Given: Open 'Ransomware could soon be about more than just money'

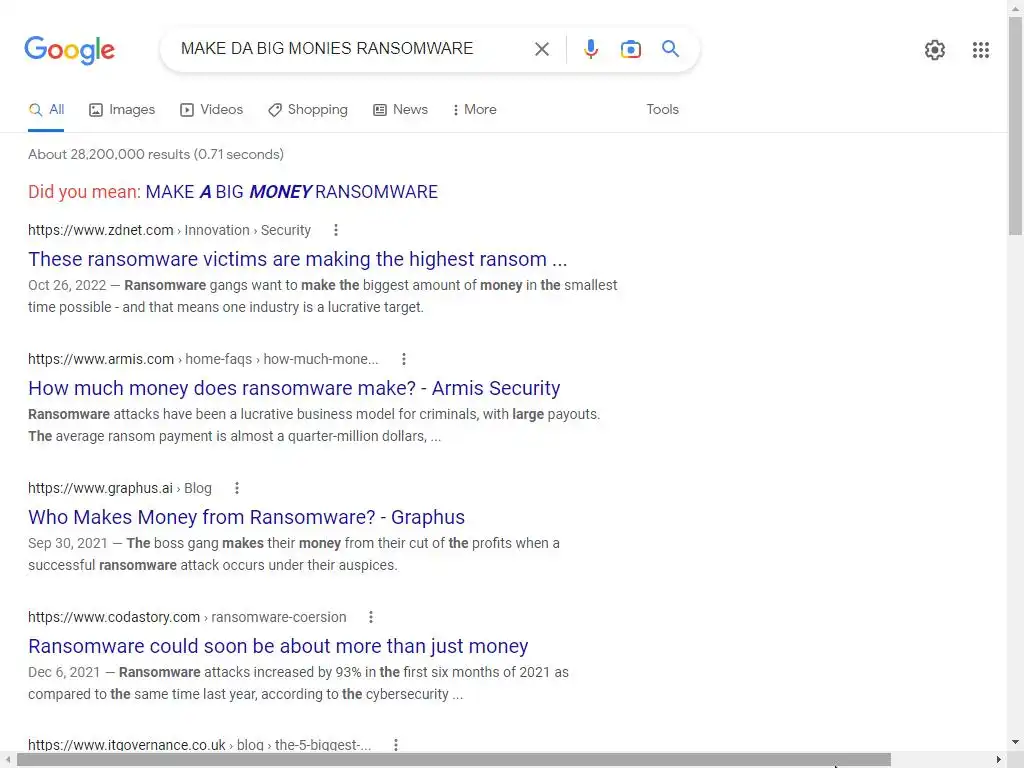Looking at the screenshot, I should (x=278, y=646).
